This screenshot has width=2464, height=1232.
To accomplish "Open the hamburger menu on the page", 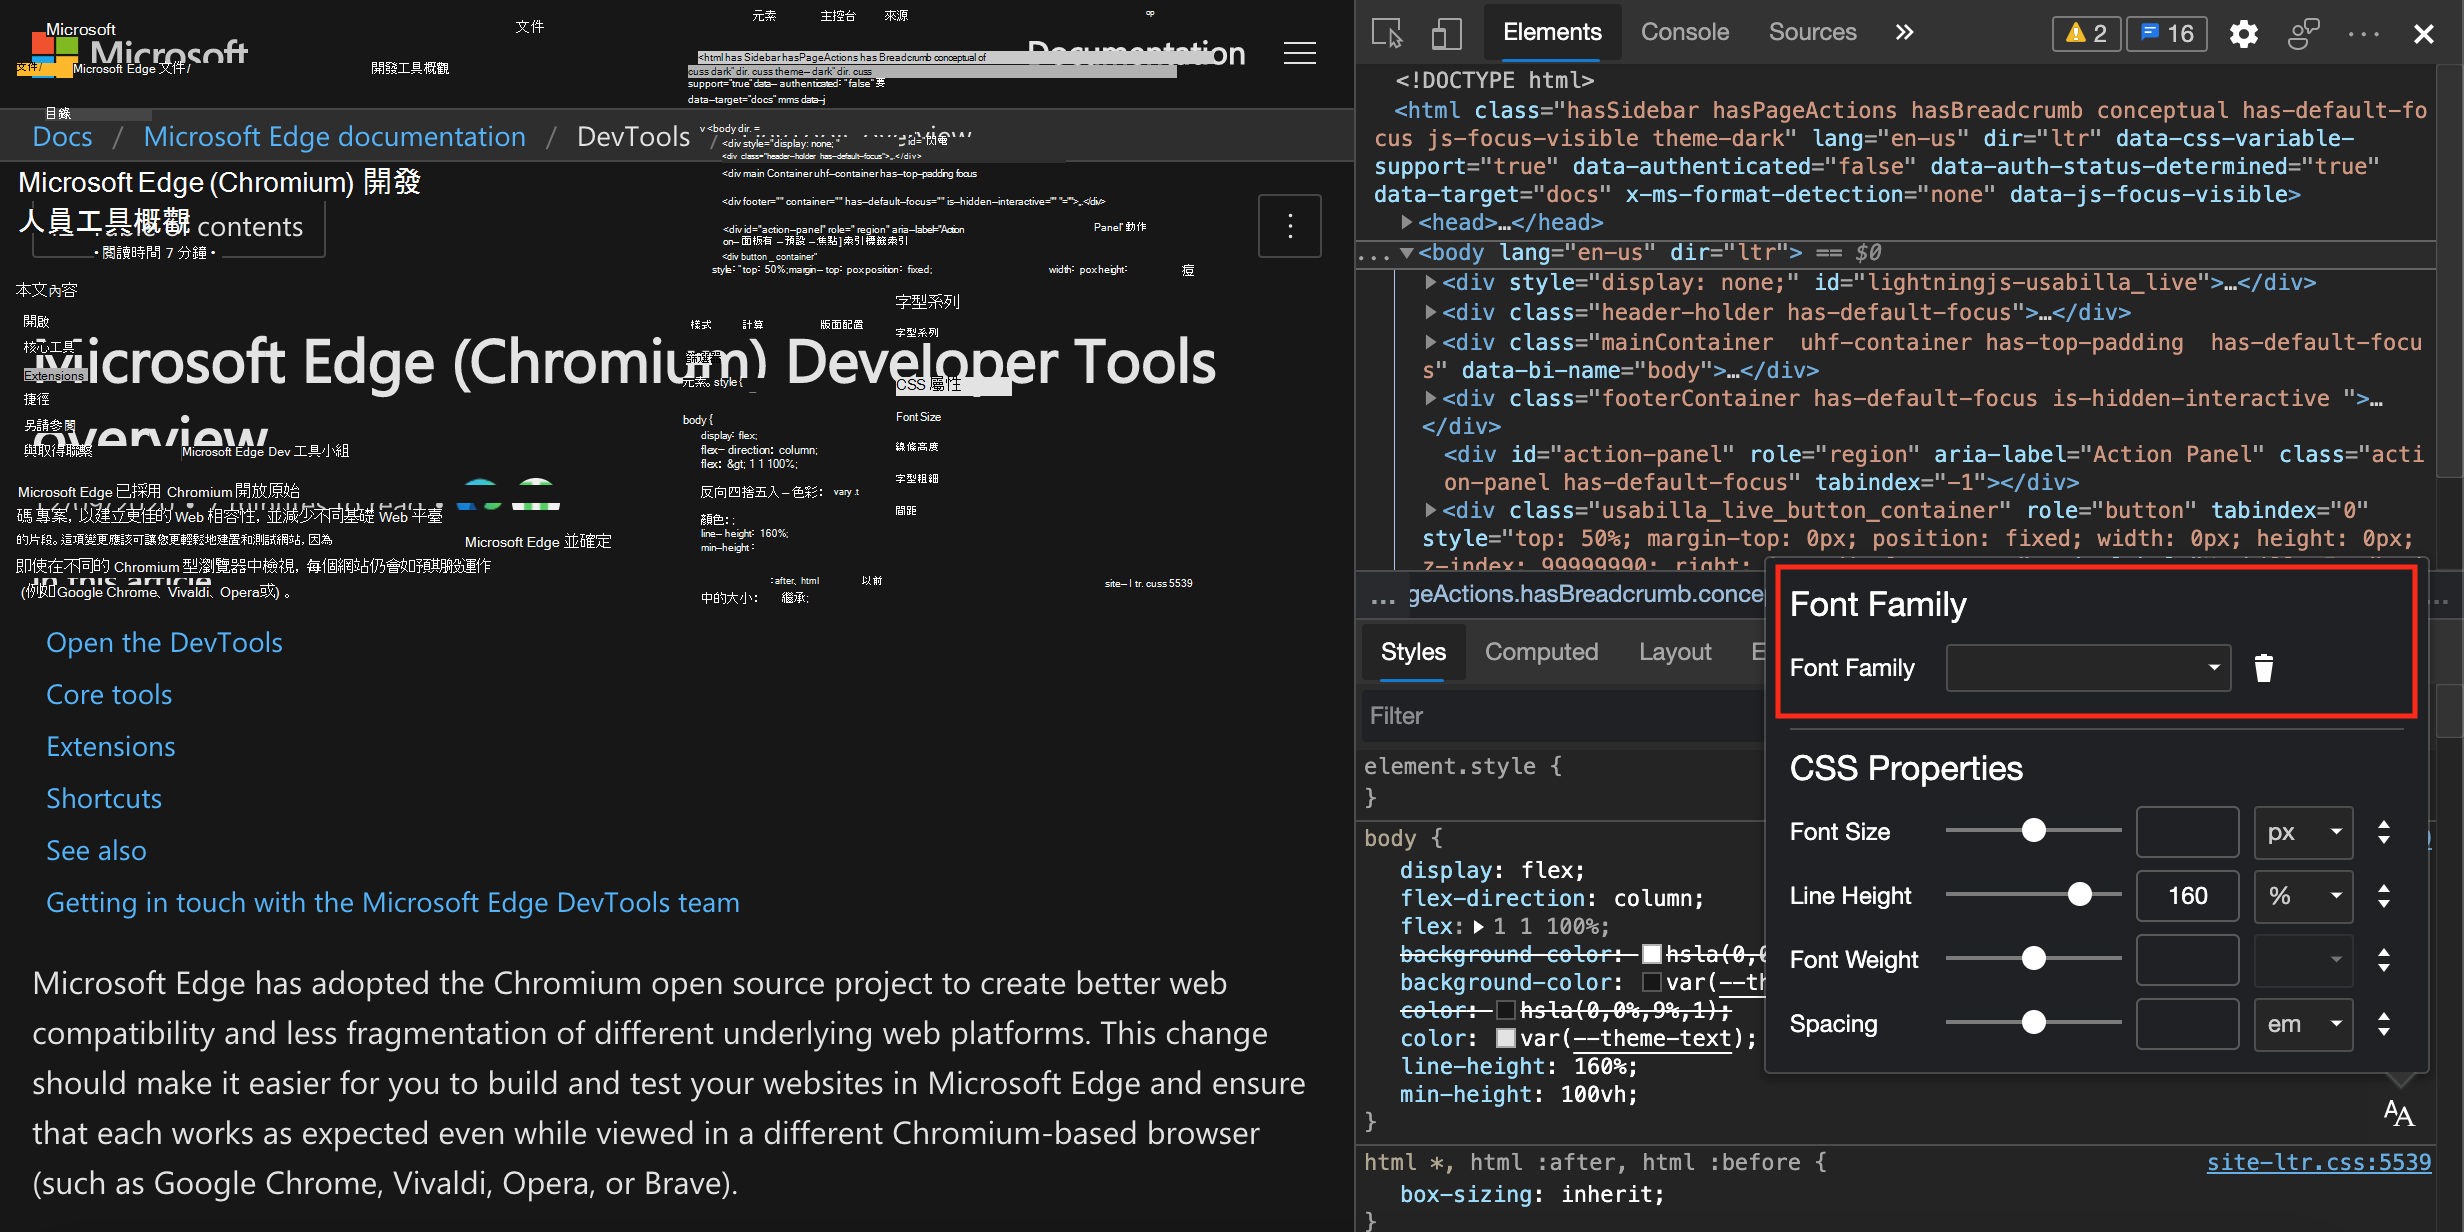I will [x=1299, y=53].
